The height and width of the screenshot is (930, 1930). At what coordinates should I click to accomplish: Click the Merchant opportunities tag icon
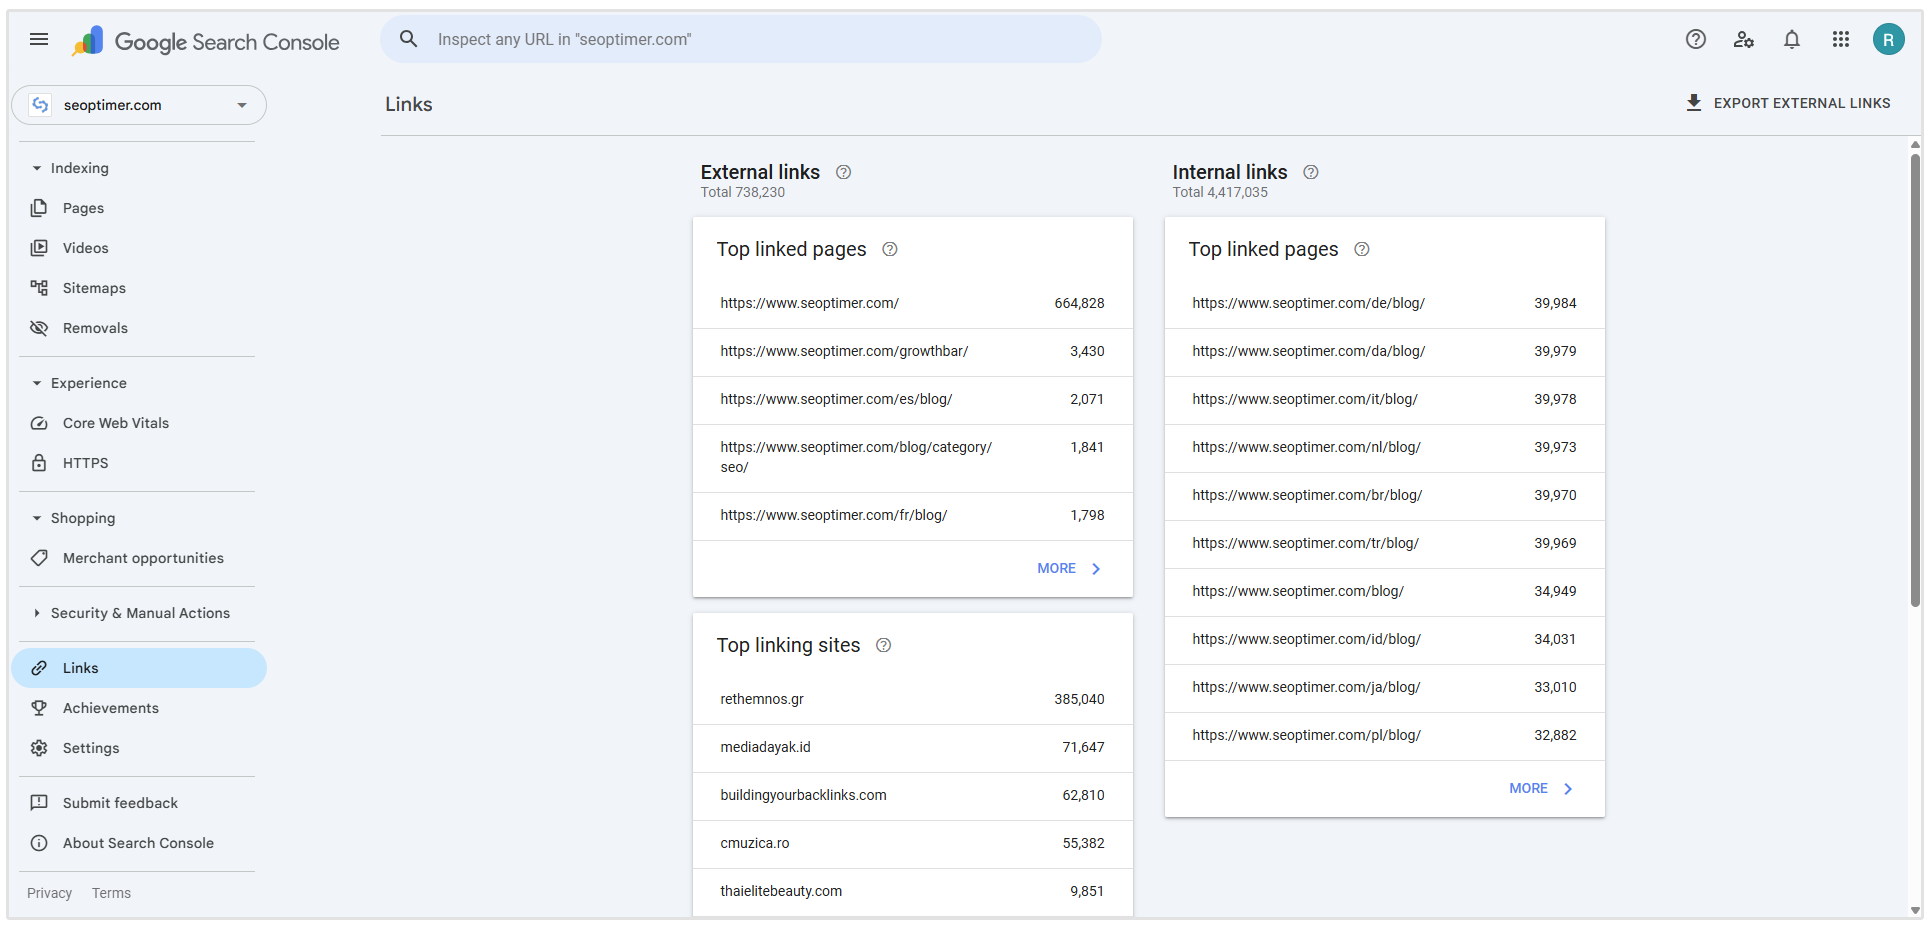[x=39, y=558]
